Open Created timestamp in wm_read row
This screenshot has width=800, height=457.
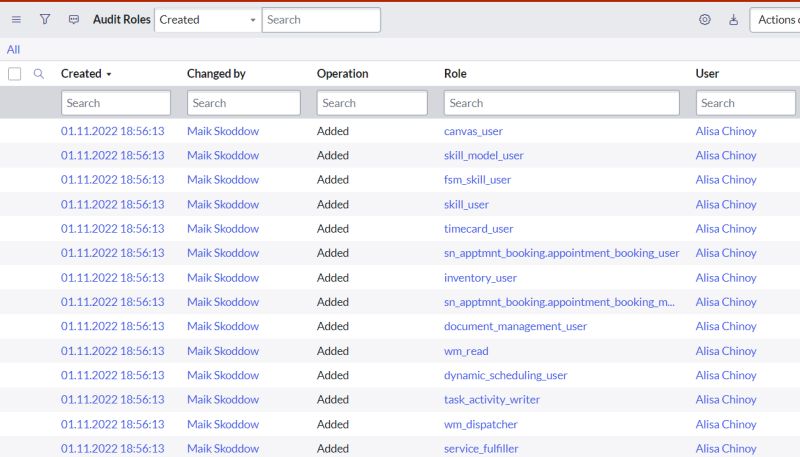(x=113, y=351)
